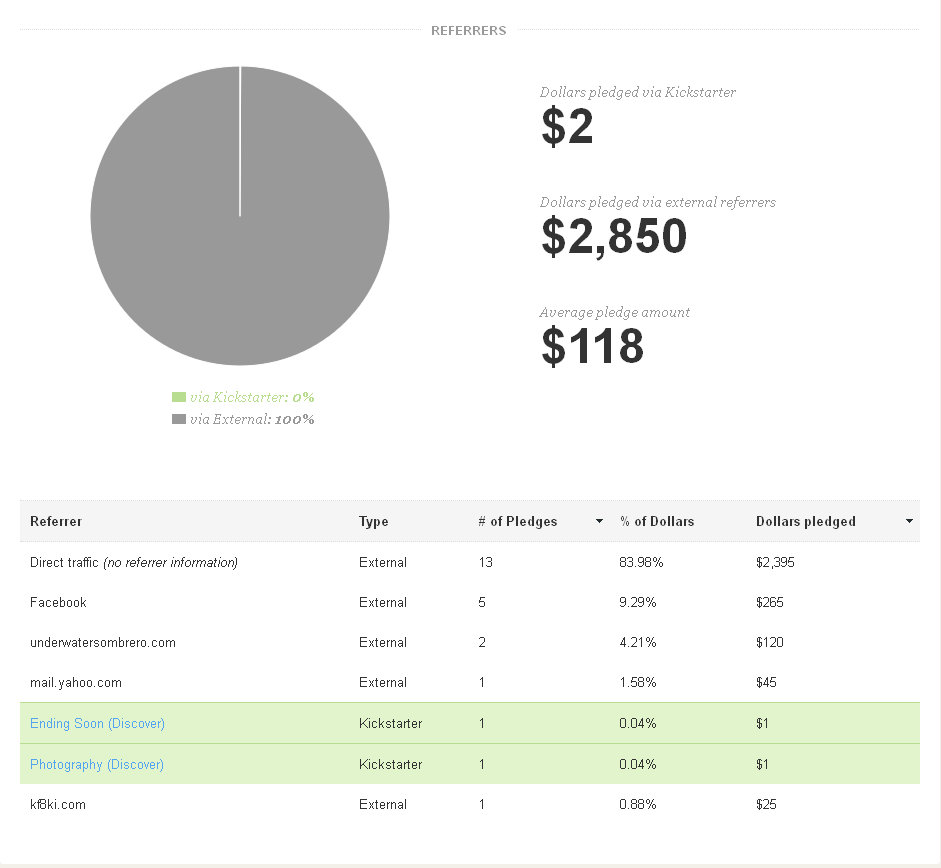Select the Direct traffic referrer row
This screenshot has height=868, width=941.
coord(470,562)
